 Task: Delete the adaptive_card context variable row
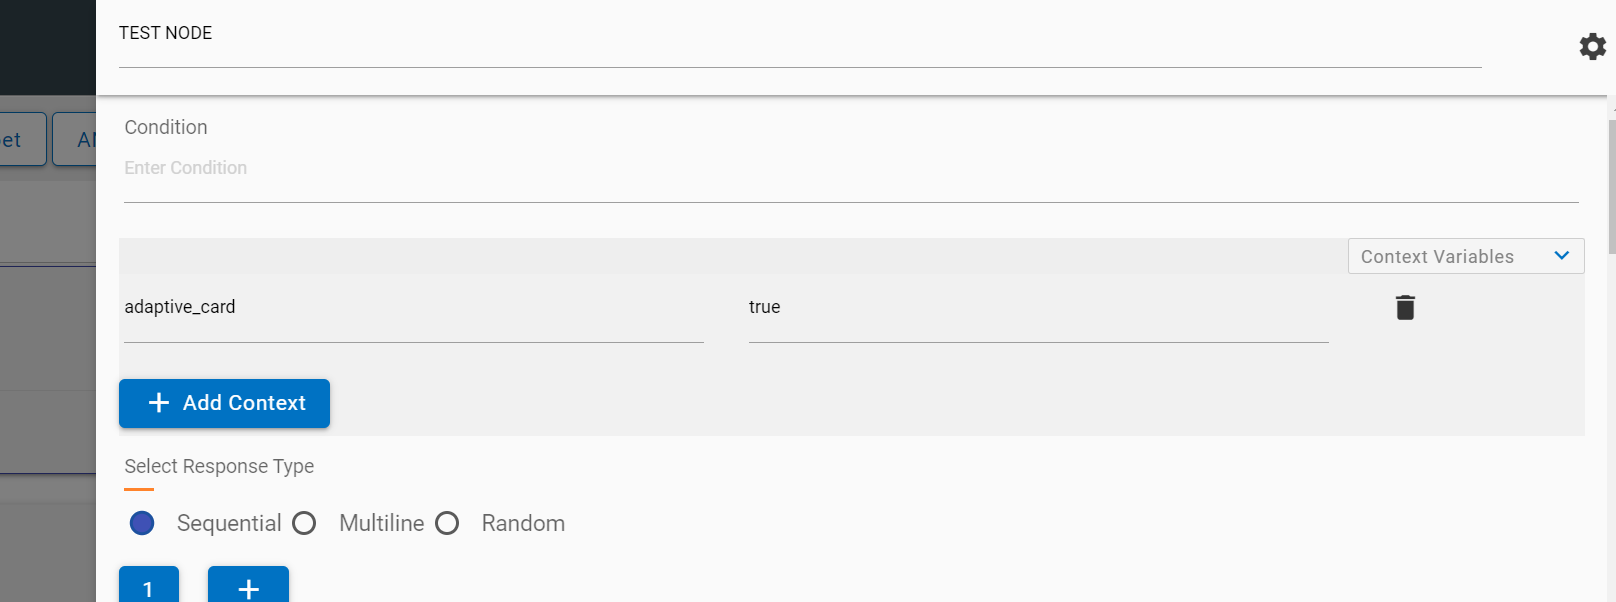(1405, 307)
